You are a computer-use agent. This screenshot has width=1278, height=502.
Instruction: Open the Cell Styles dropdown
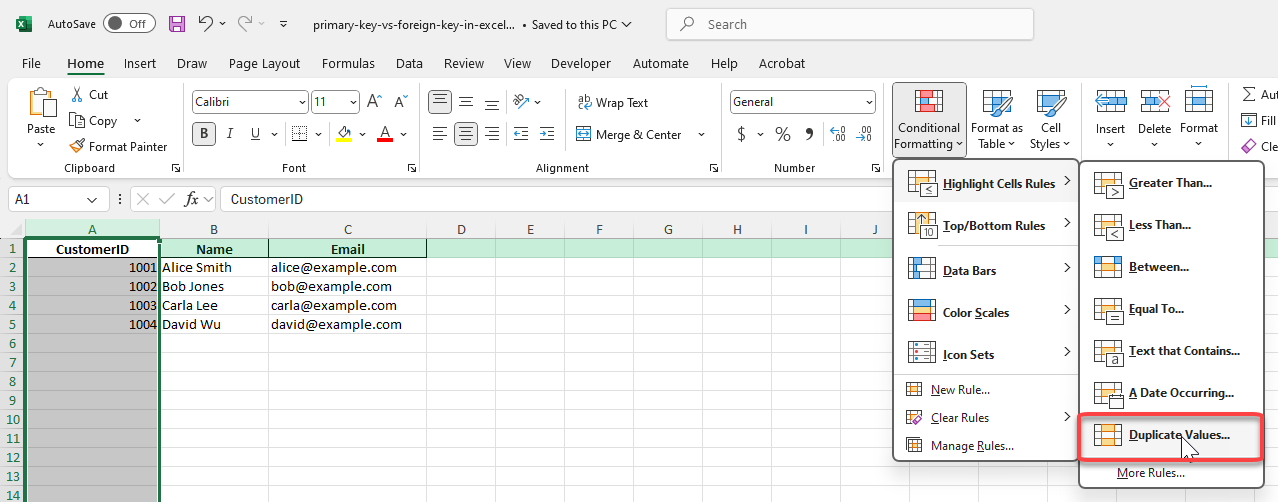point(1051,121)
